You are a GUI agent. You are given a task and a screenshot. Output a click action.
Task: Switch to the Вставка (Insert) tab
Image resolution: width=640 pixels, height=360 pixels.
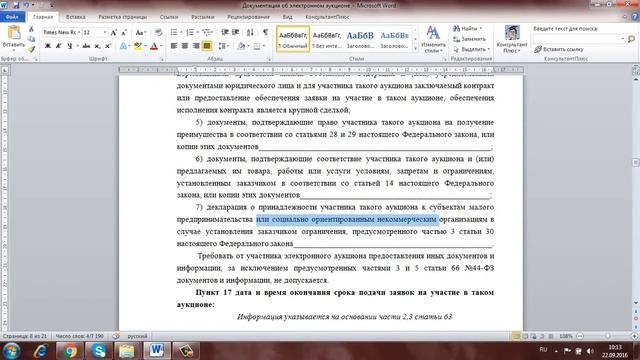pyautogui.click(x=76, y=17)
